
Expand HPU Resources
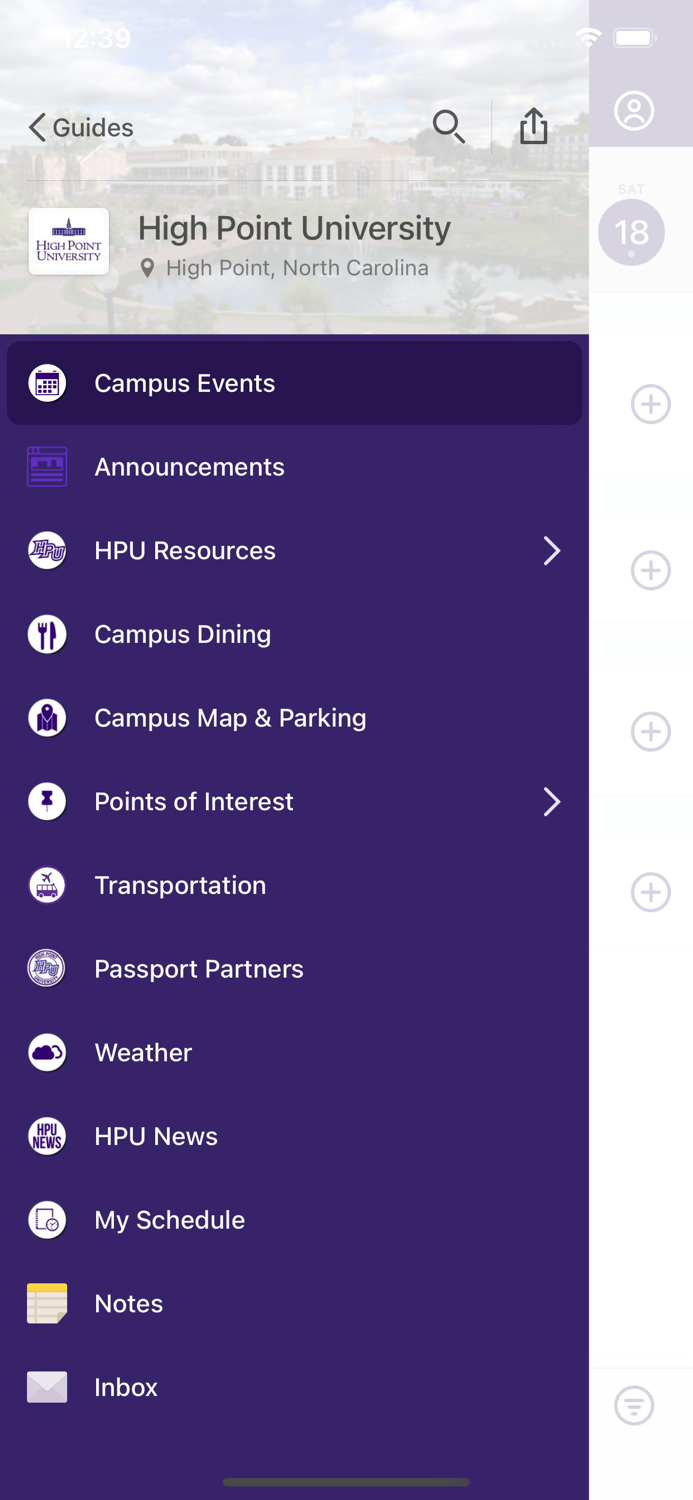[551, 550]
